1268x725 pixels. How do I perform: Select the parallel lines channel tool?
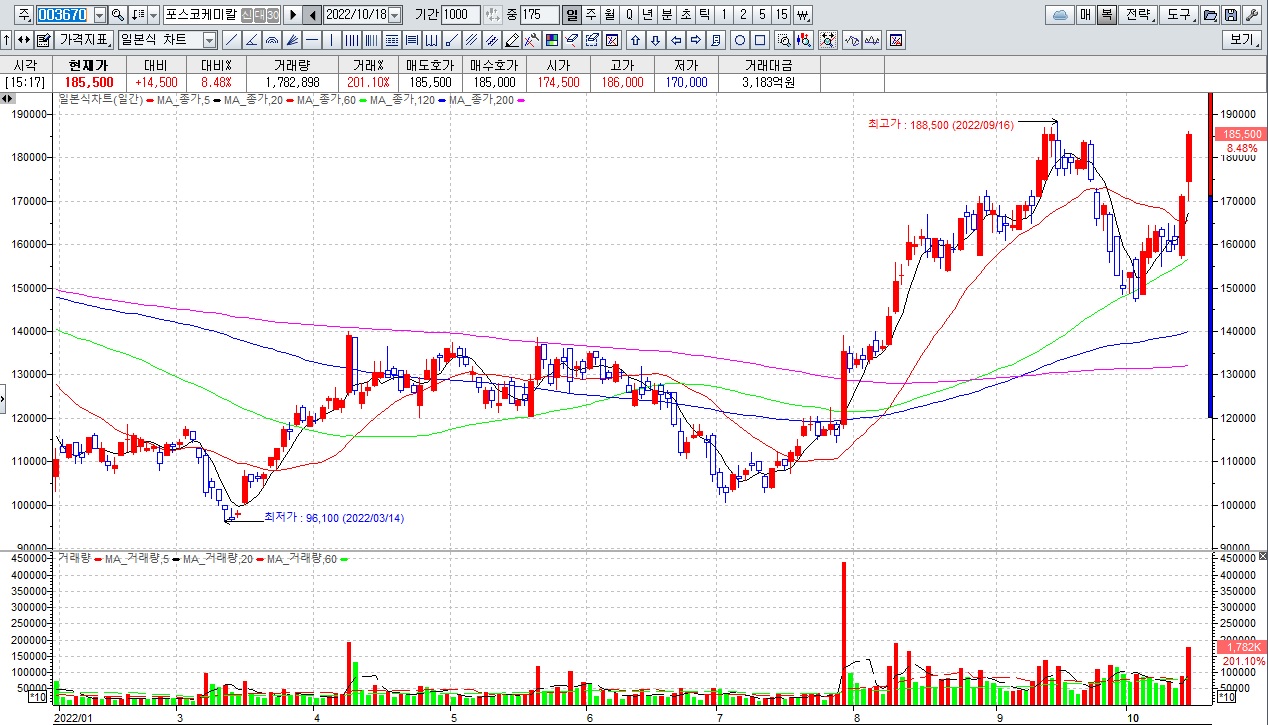470,40
